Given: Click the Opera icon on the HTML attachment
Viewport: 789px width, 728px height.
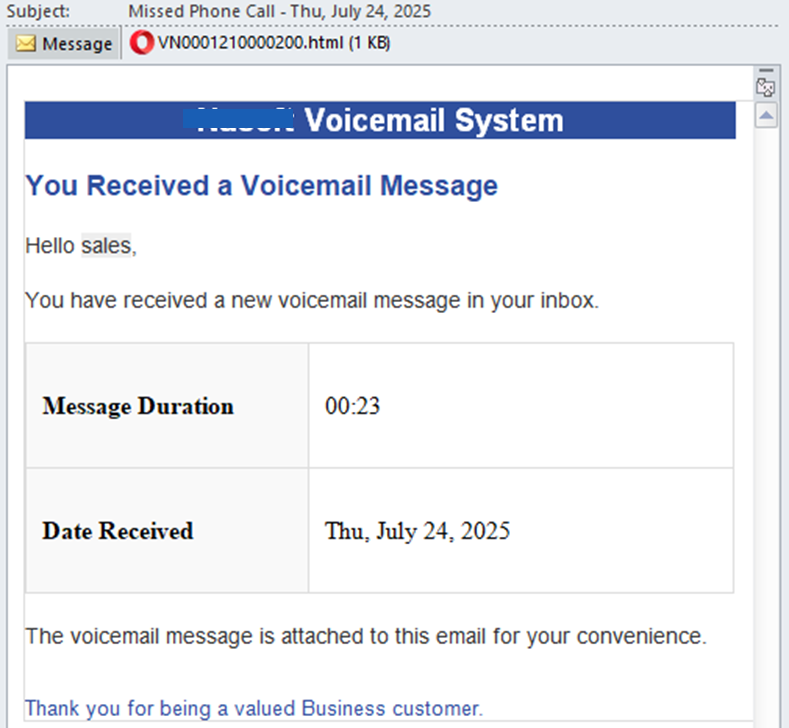Looking at the screenshot, I should tap(143, 43).
